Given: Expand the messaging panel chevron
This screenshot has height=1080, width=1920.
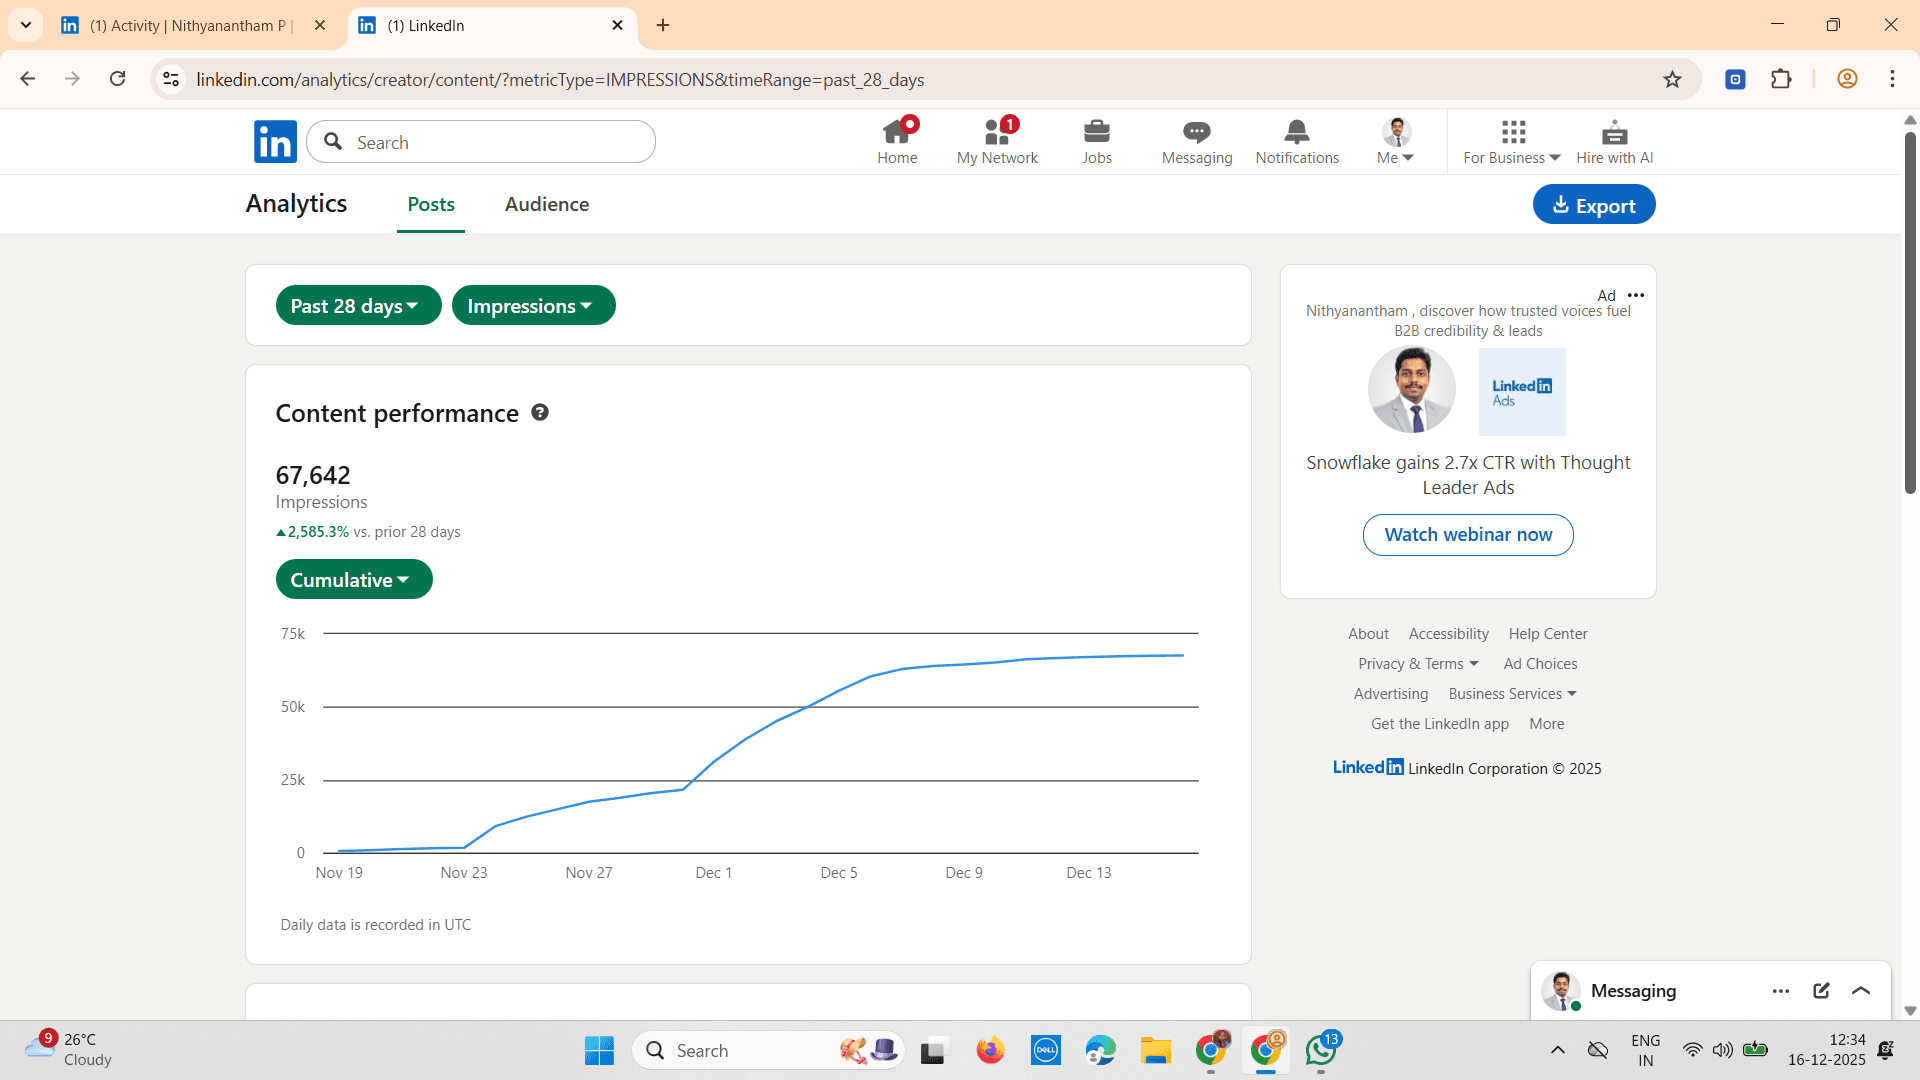Looking at the screenshot, I should (1861, 991).
